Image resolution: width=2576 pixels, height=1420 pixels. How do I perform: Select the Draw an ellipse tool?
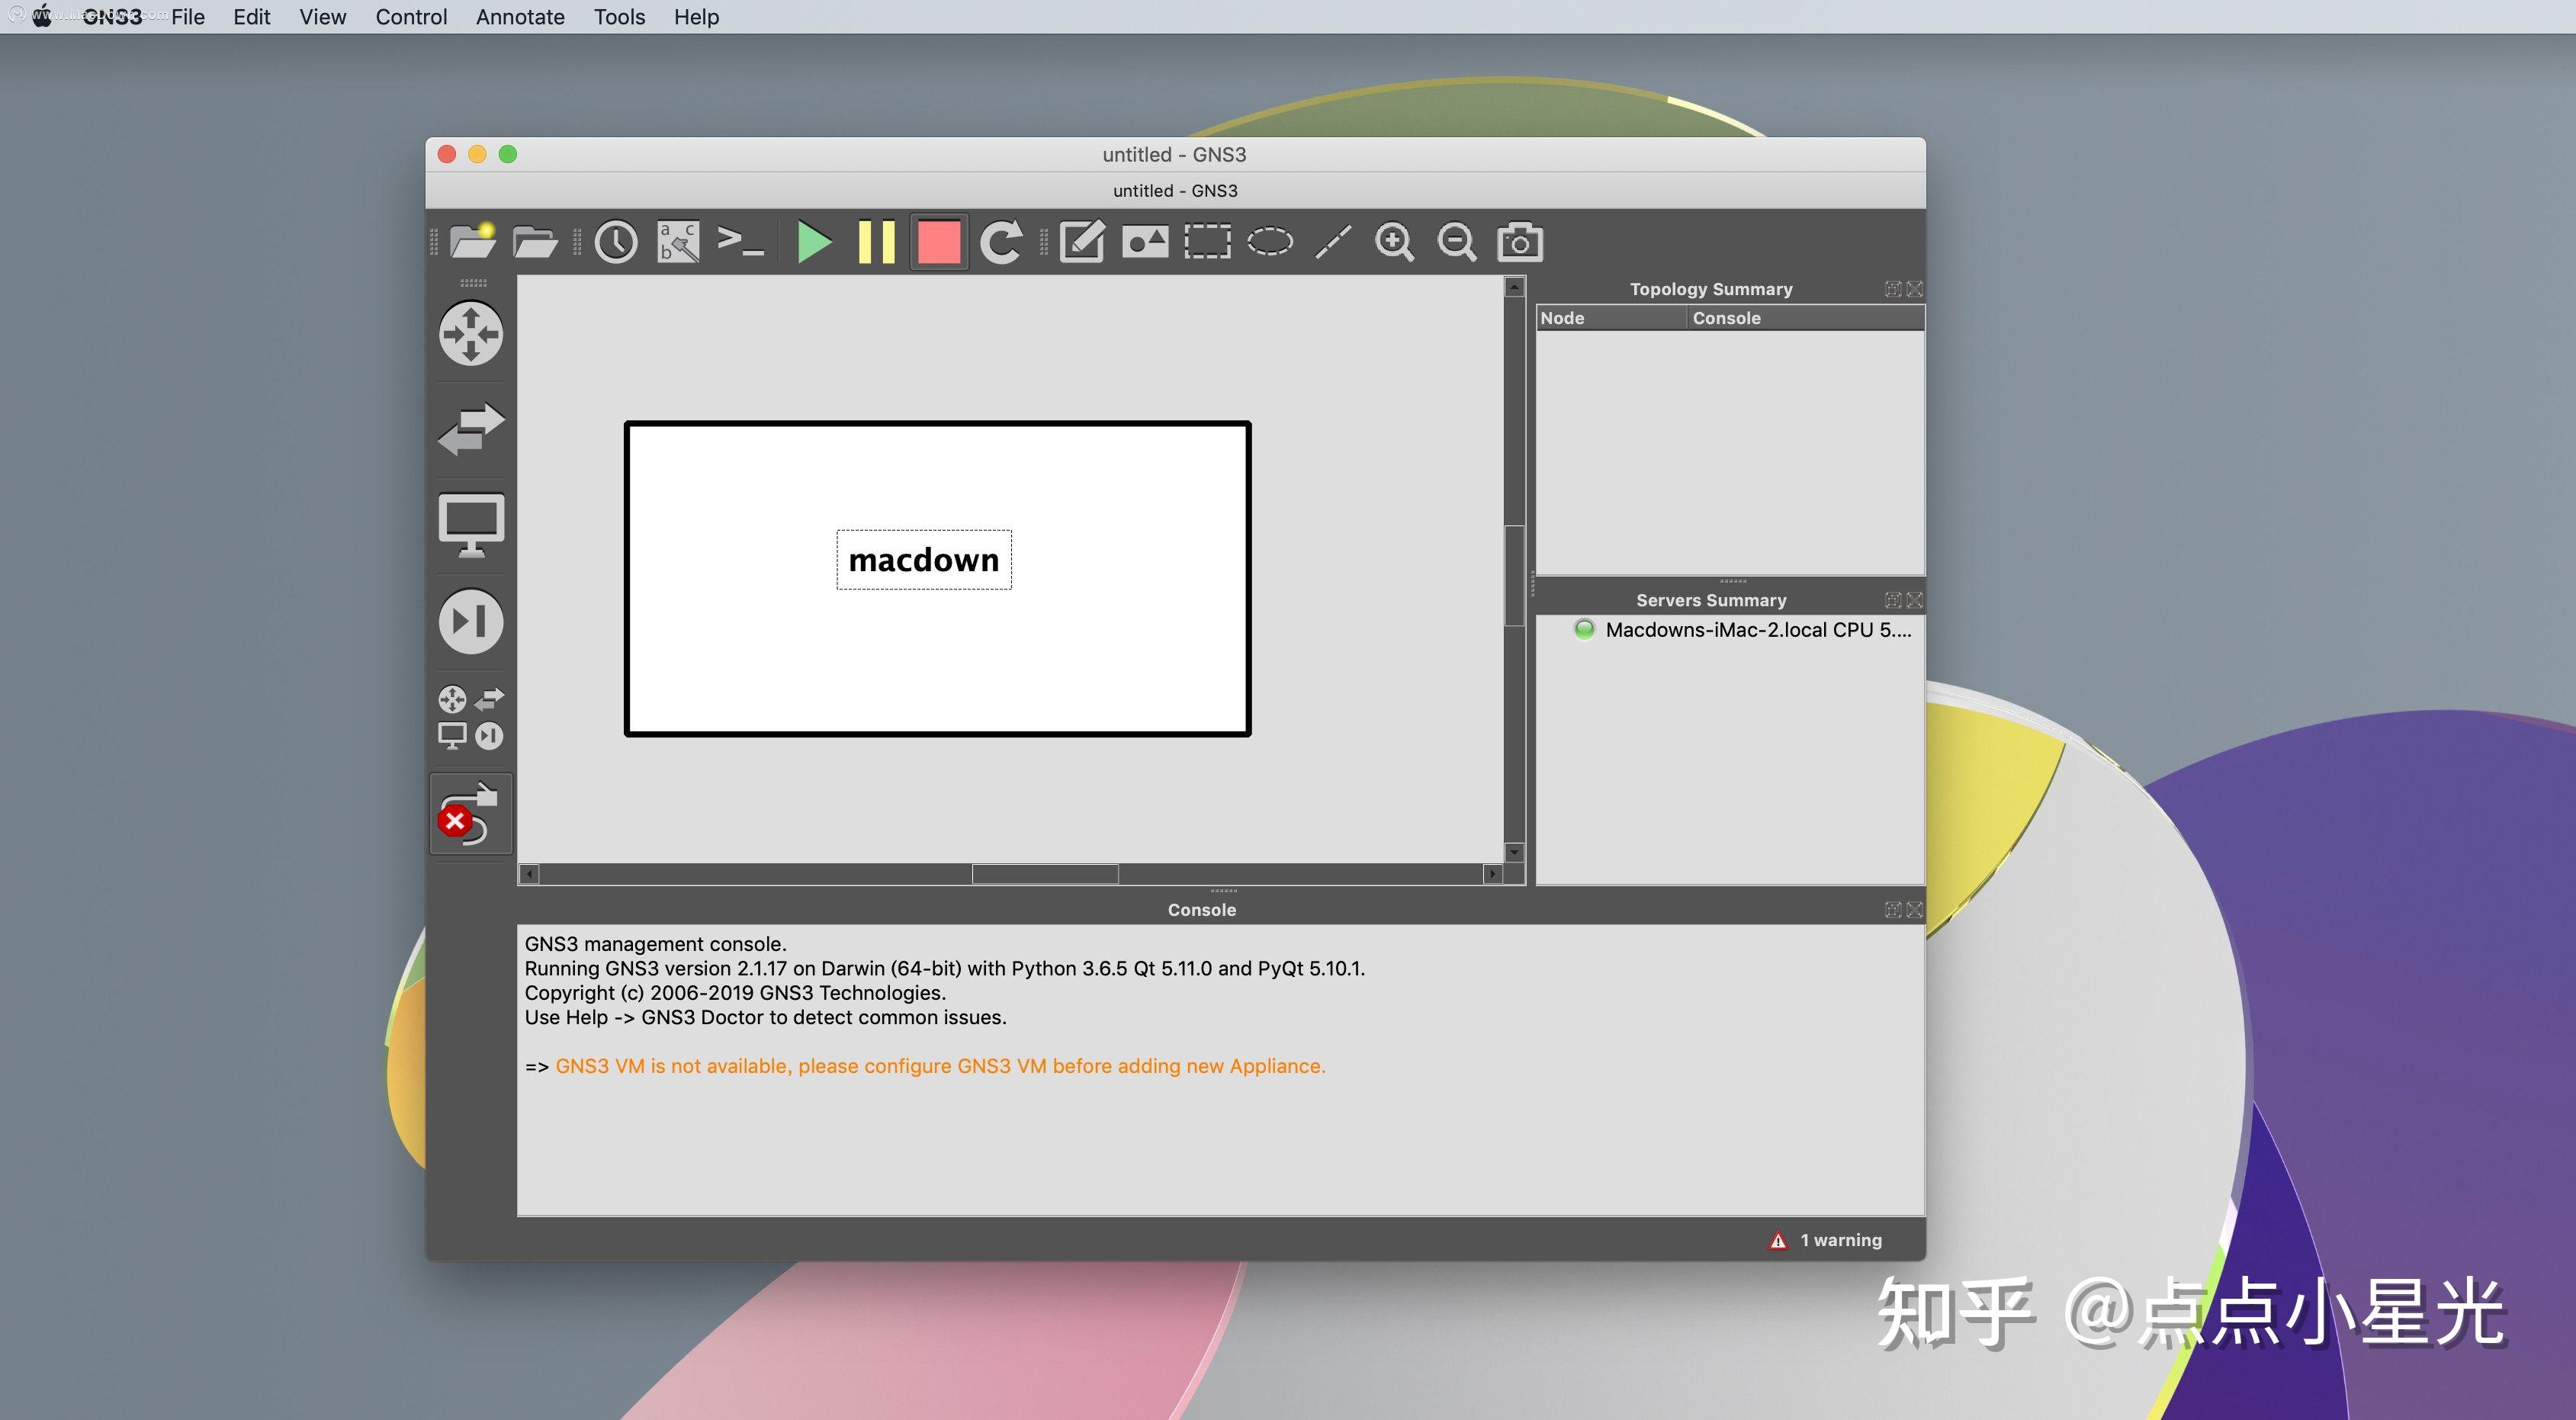1270,242
